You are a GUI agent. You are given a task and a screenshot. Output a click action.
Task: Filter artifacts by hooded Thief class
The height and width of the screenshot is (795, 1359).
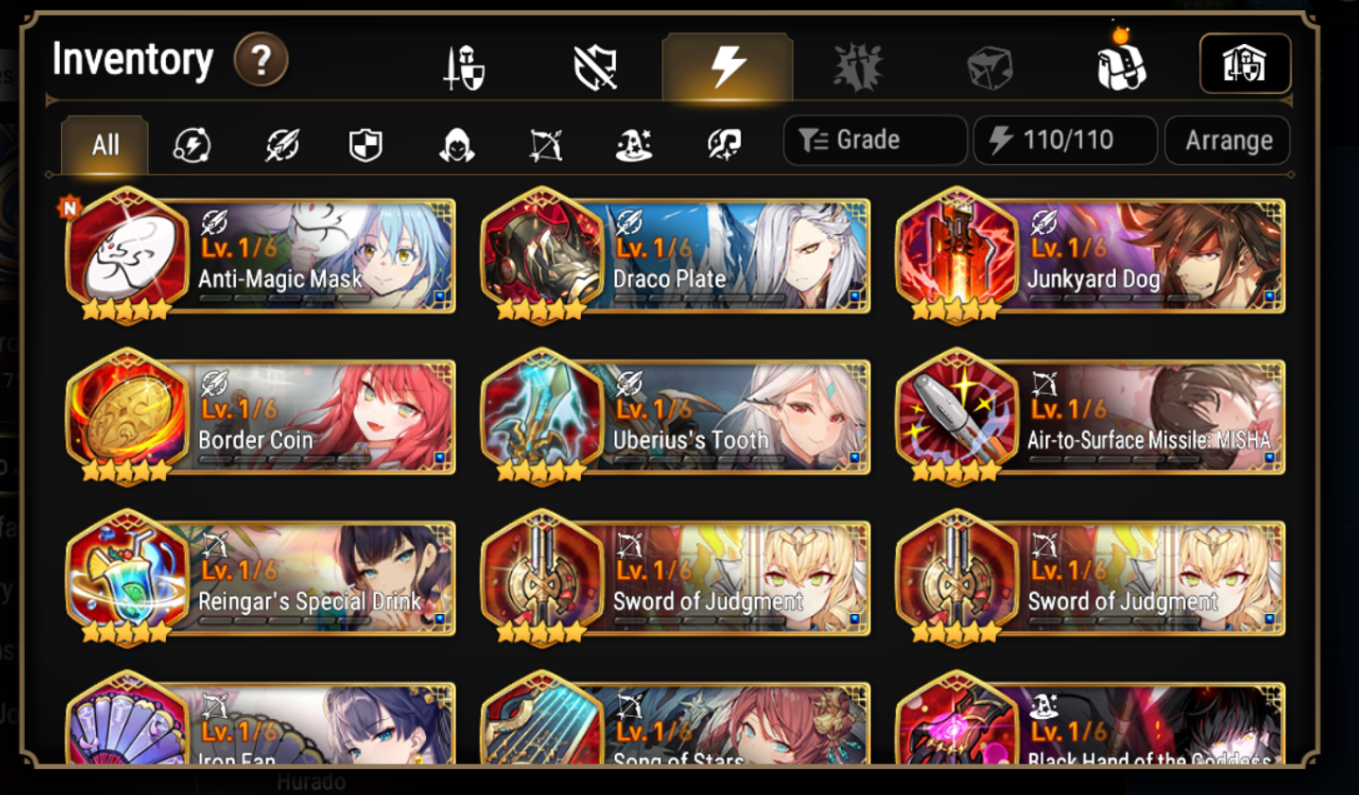click(x=456, y=145)
